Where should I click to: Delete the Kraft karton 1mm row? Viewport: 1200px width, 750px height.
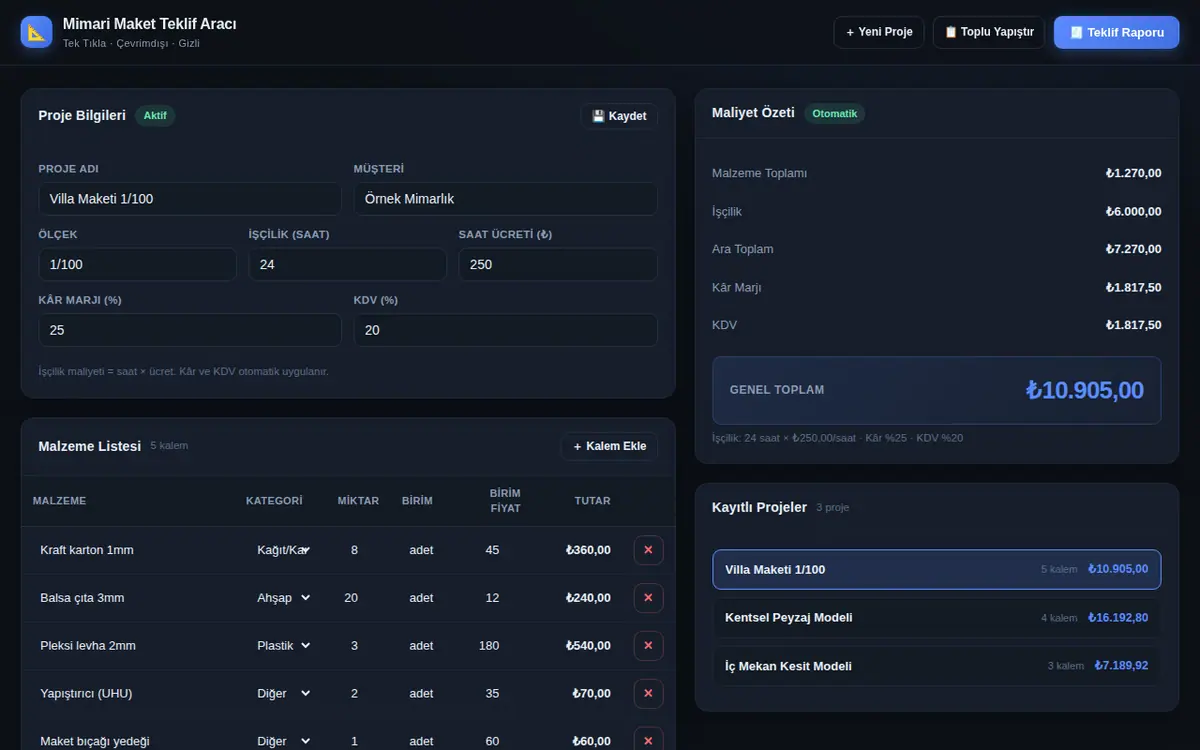(648, 550)
